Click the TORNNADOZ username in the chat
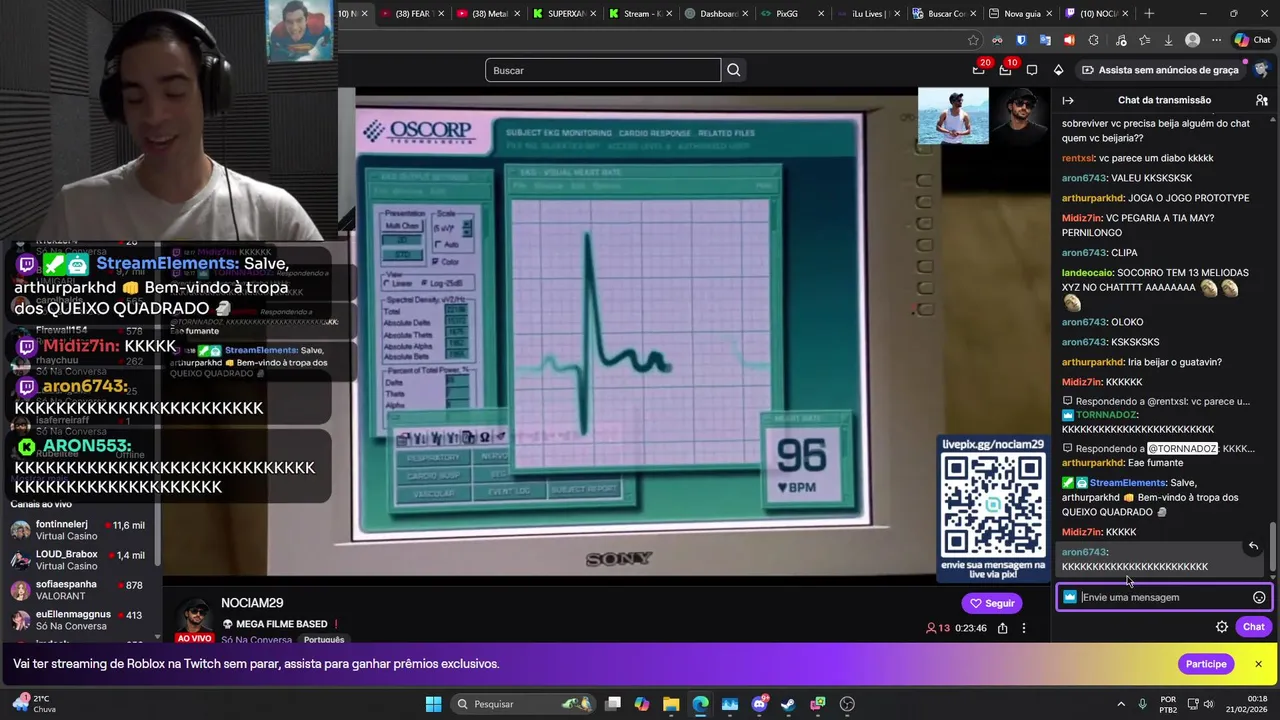1280x720 pixels. tap(1106, 415)
